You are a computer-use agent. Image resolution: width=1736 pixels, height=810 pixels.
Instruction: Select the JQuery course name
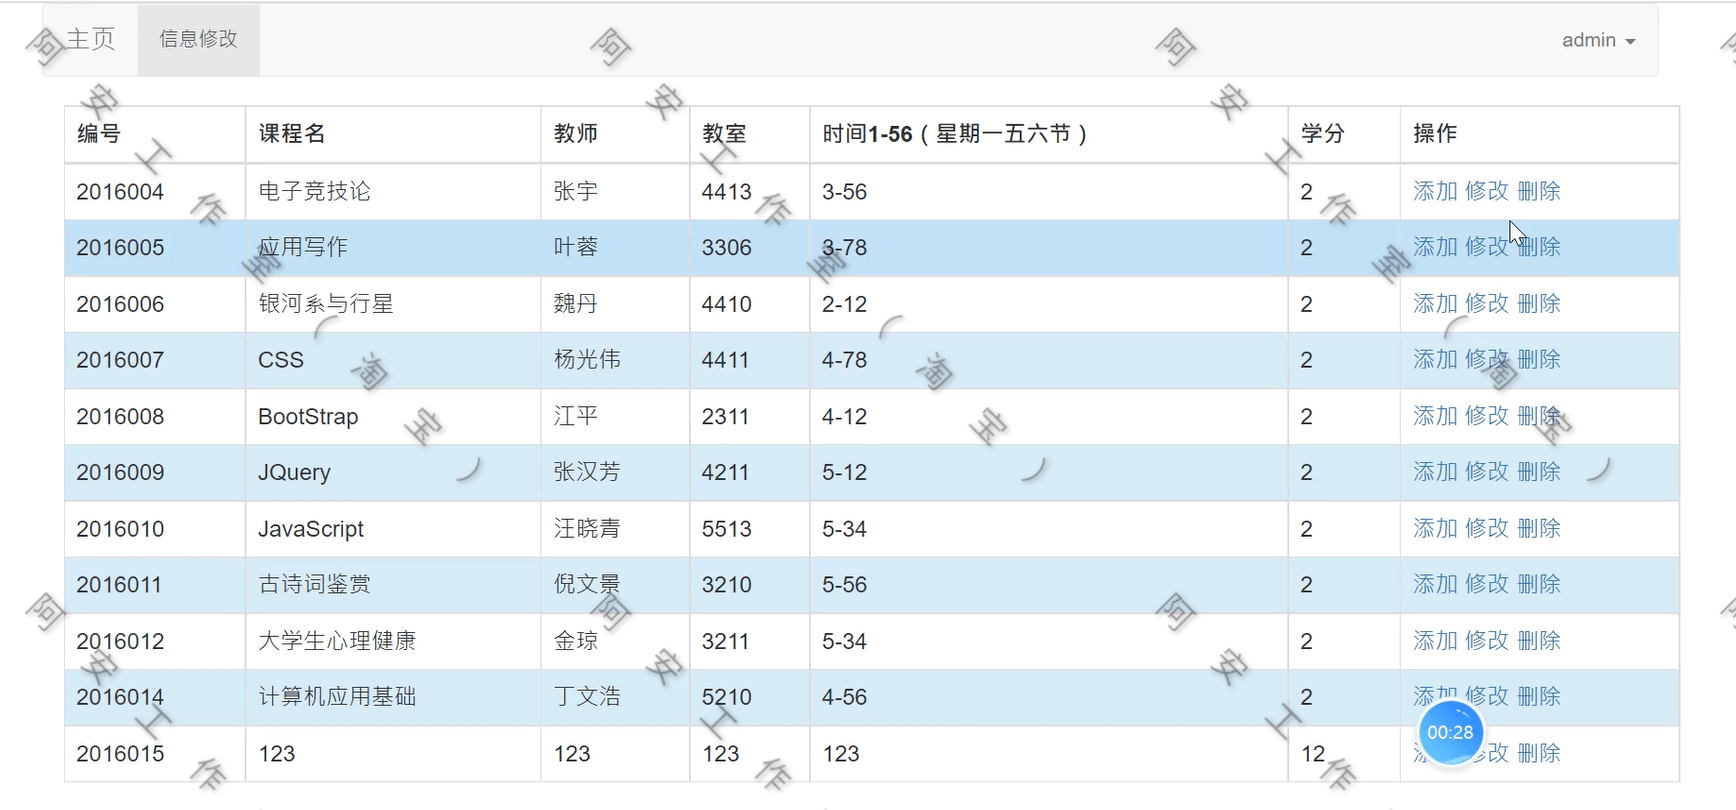pos(294,472)
